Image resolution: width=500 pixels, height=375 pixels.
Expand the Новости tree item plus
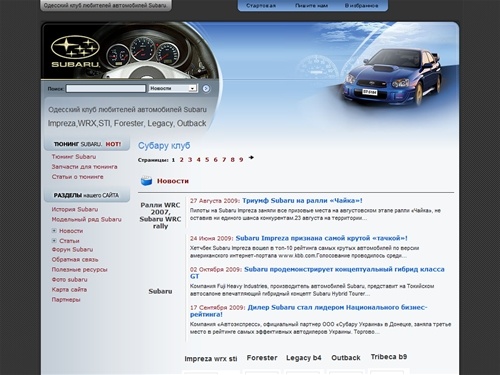(54, 230)
